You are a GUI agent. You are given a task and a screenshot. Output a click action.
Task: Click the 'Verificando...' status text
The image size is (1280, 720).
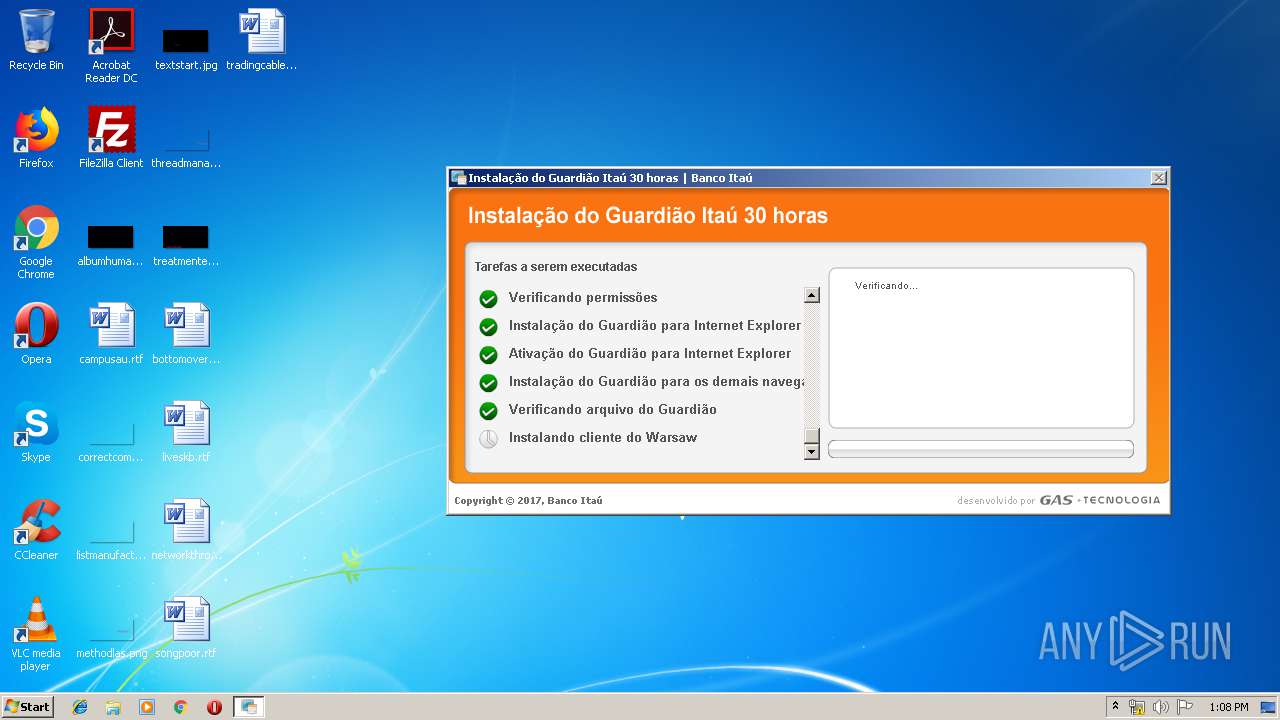886,286
